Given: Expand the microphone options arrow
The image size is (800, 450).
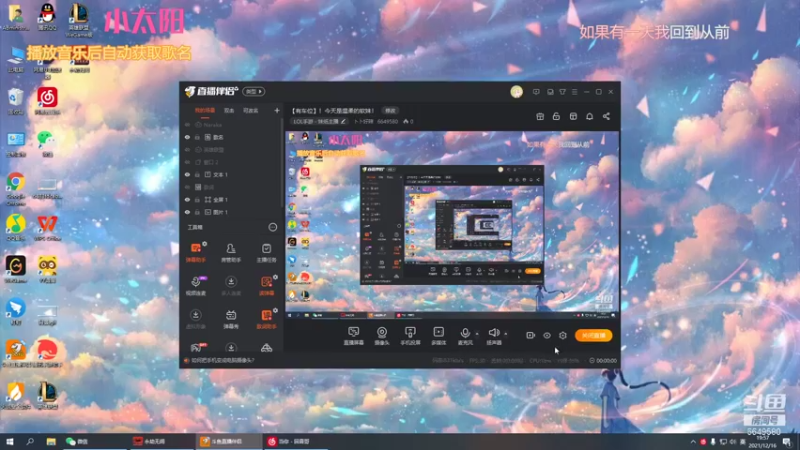Looking at the screenshot, I should [477, 334].
